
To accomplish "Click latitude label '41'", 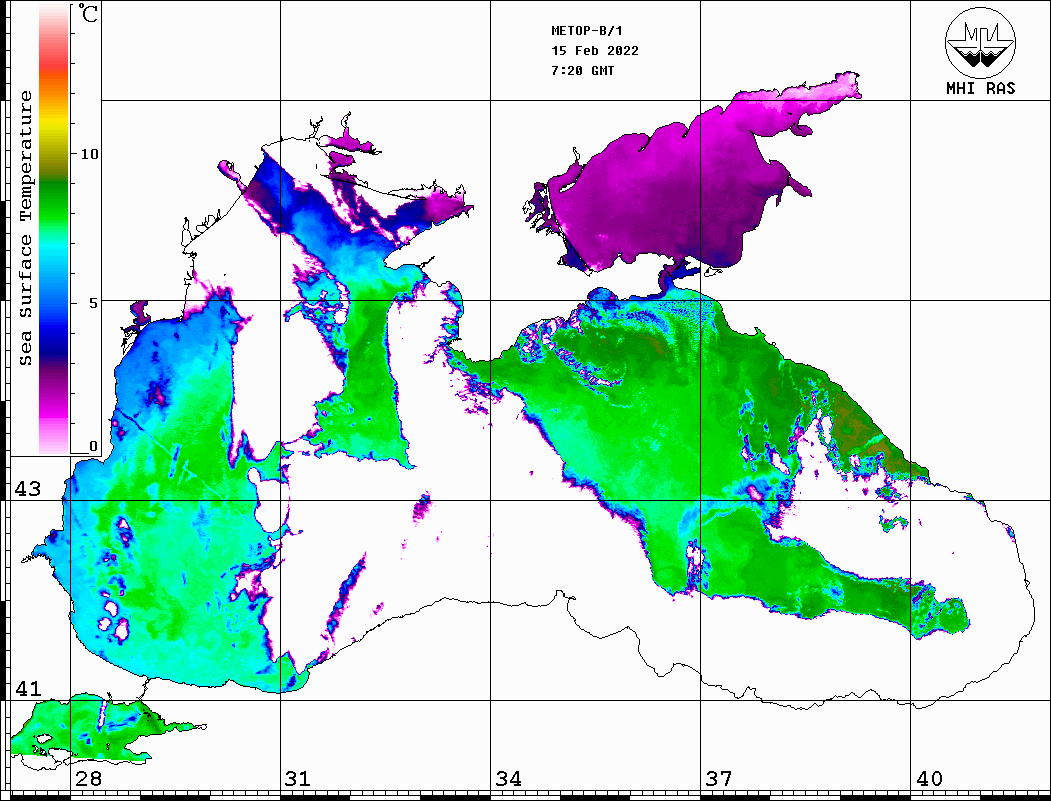I will pos(28,689).
